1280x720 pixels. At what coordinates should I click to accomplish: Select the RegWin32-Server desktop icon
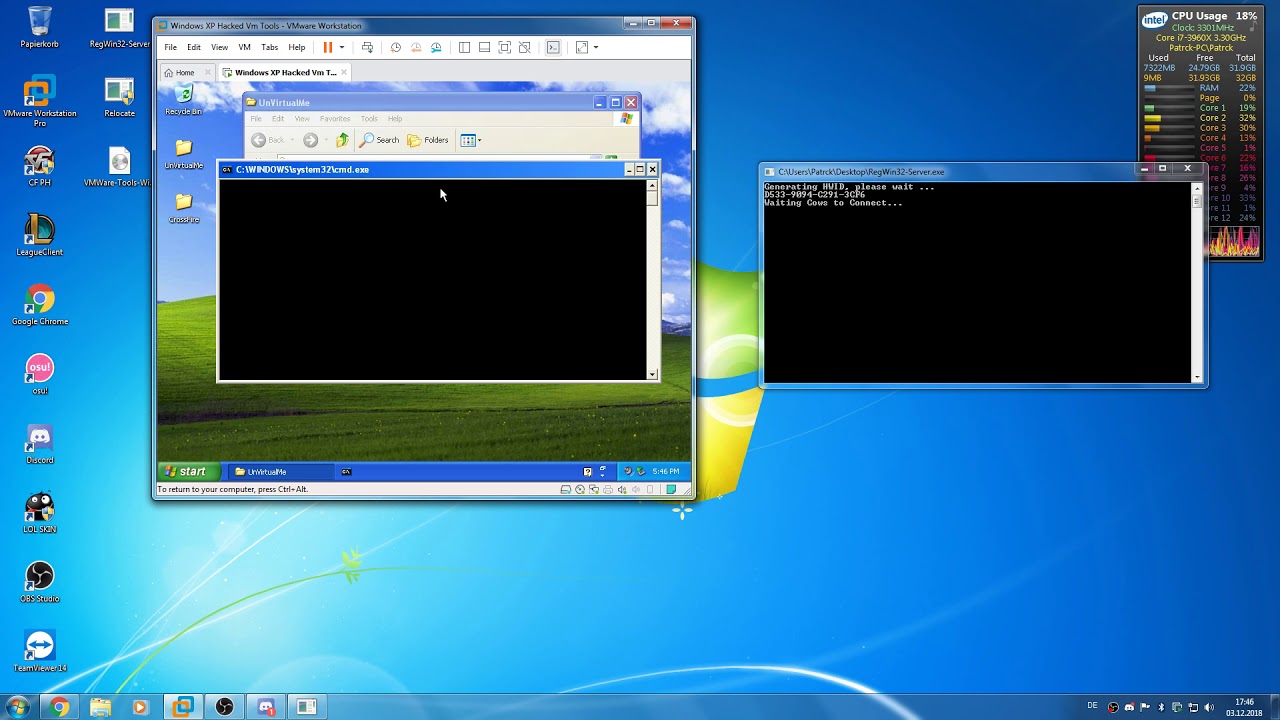tap(119, 27)
